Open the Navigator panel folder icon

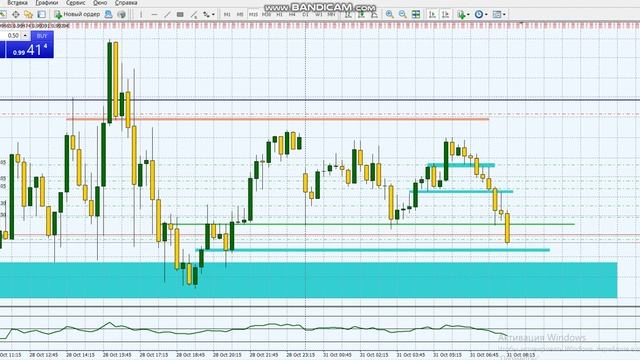pos(28,15)
